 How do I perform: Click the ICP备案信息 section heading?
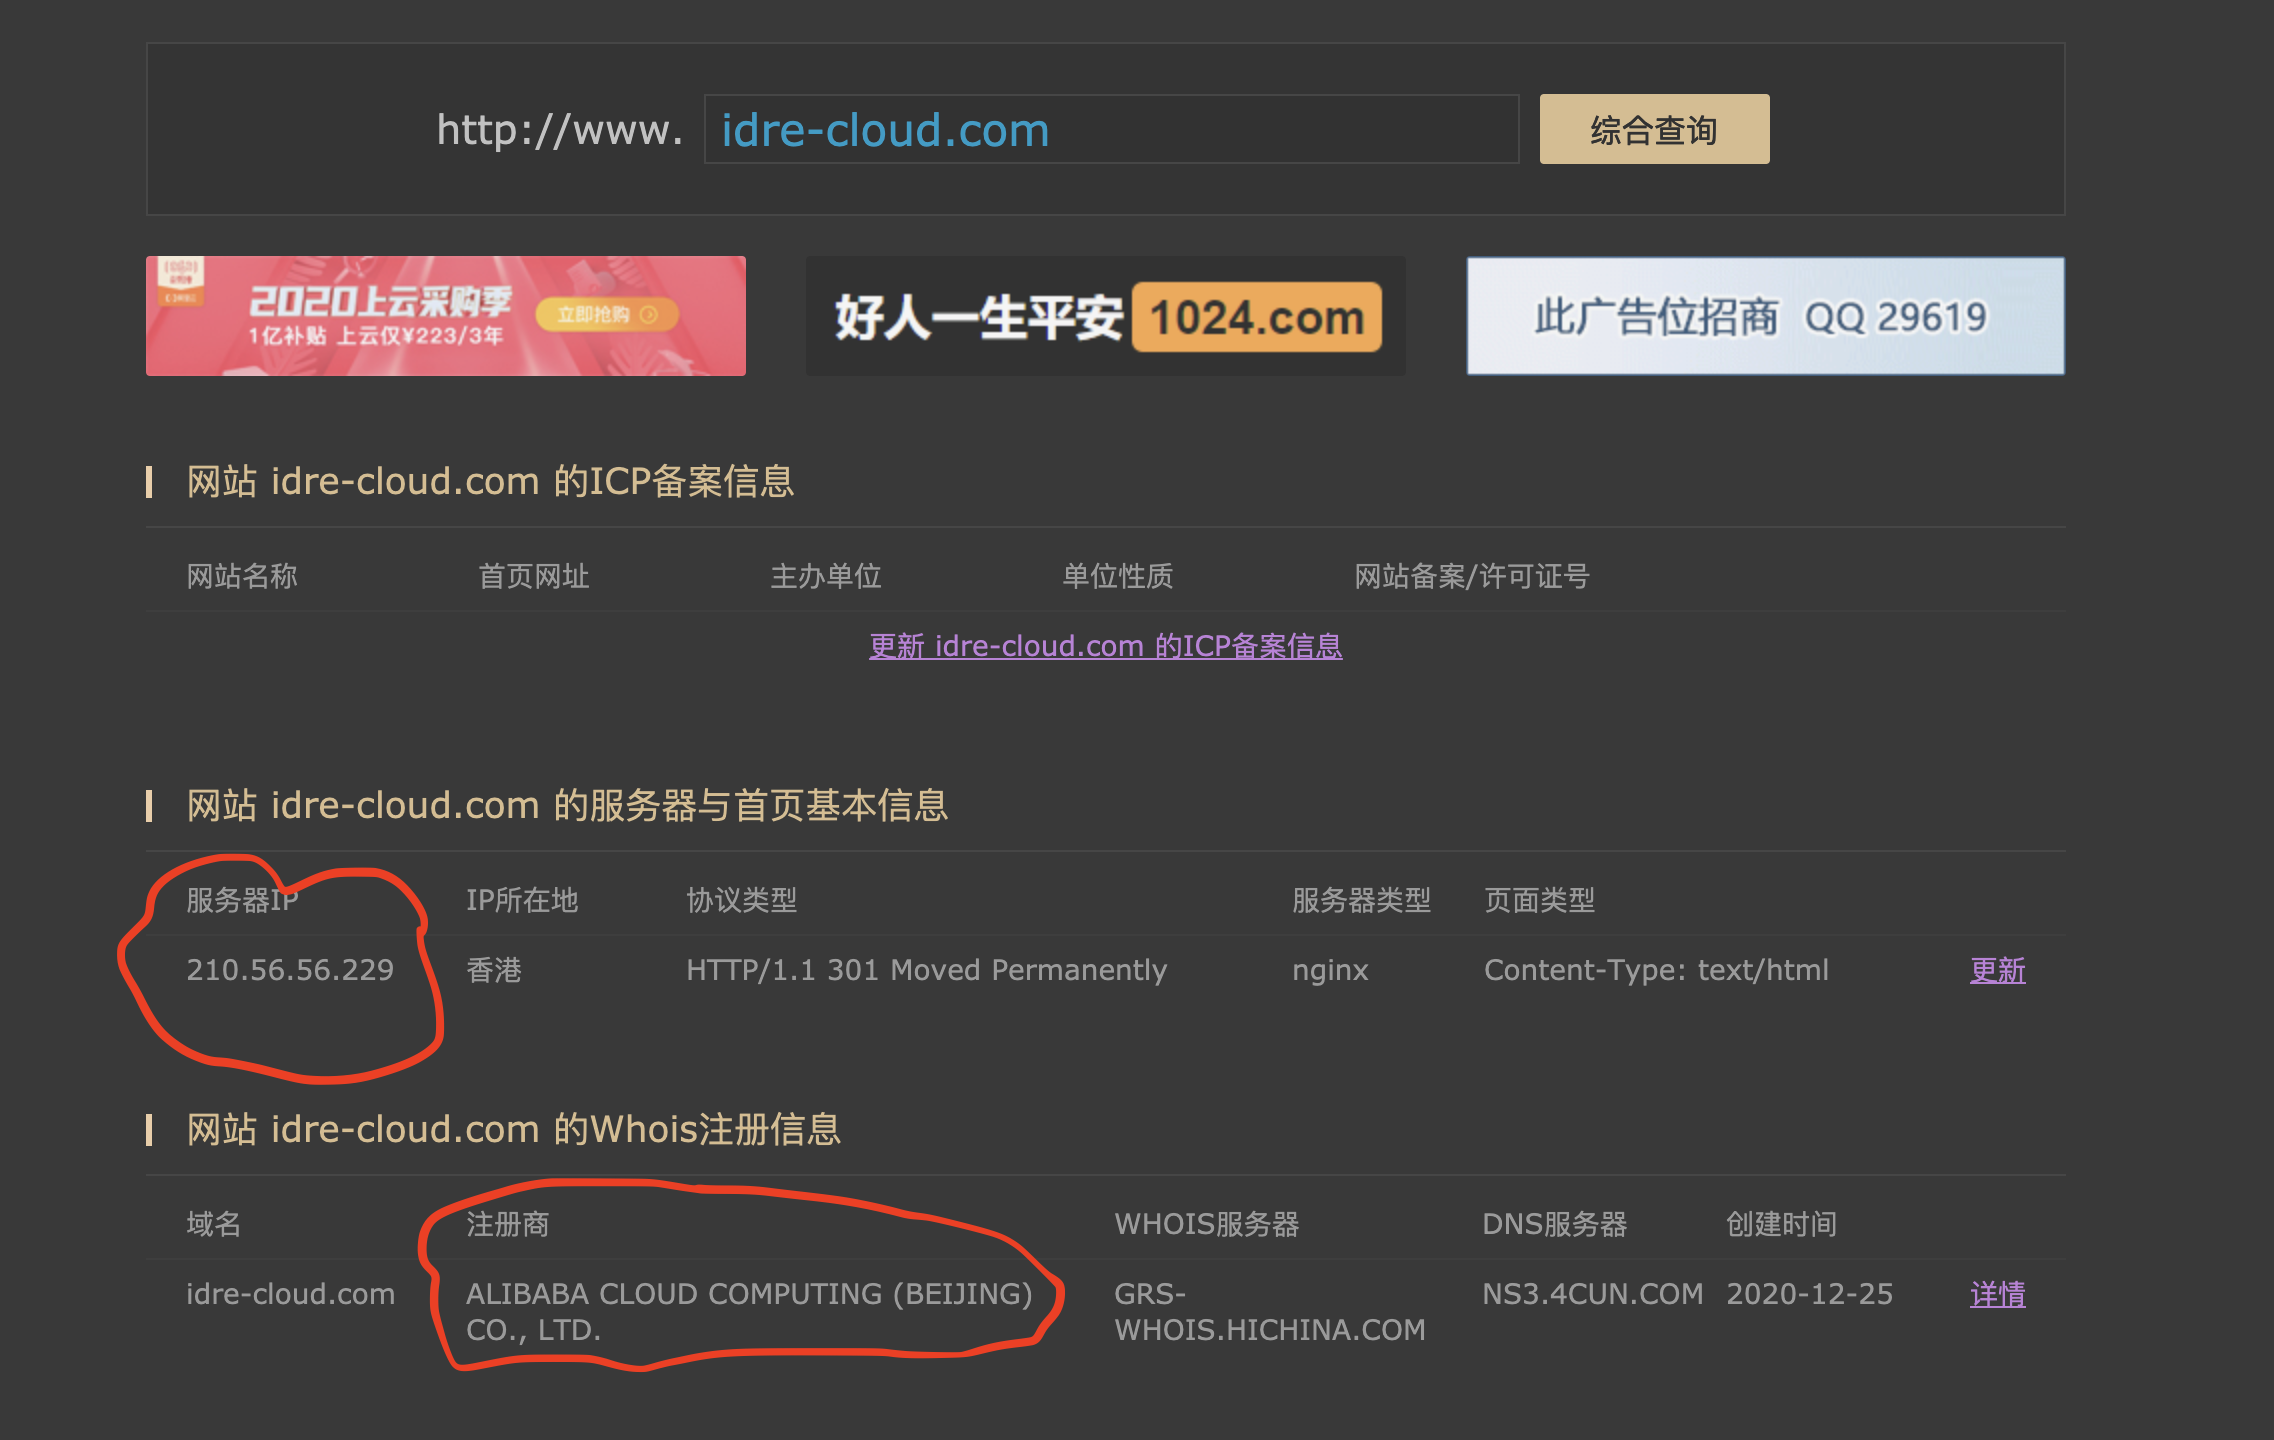click(x=490, y=482)
